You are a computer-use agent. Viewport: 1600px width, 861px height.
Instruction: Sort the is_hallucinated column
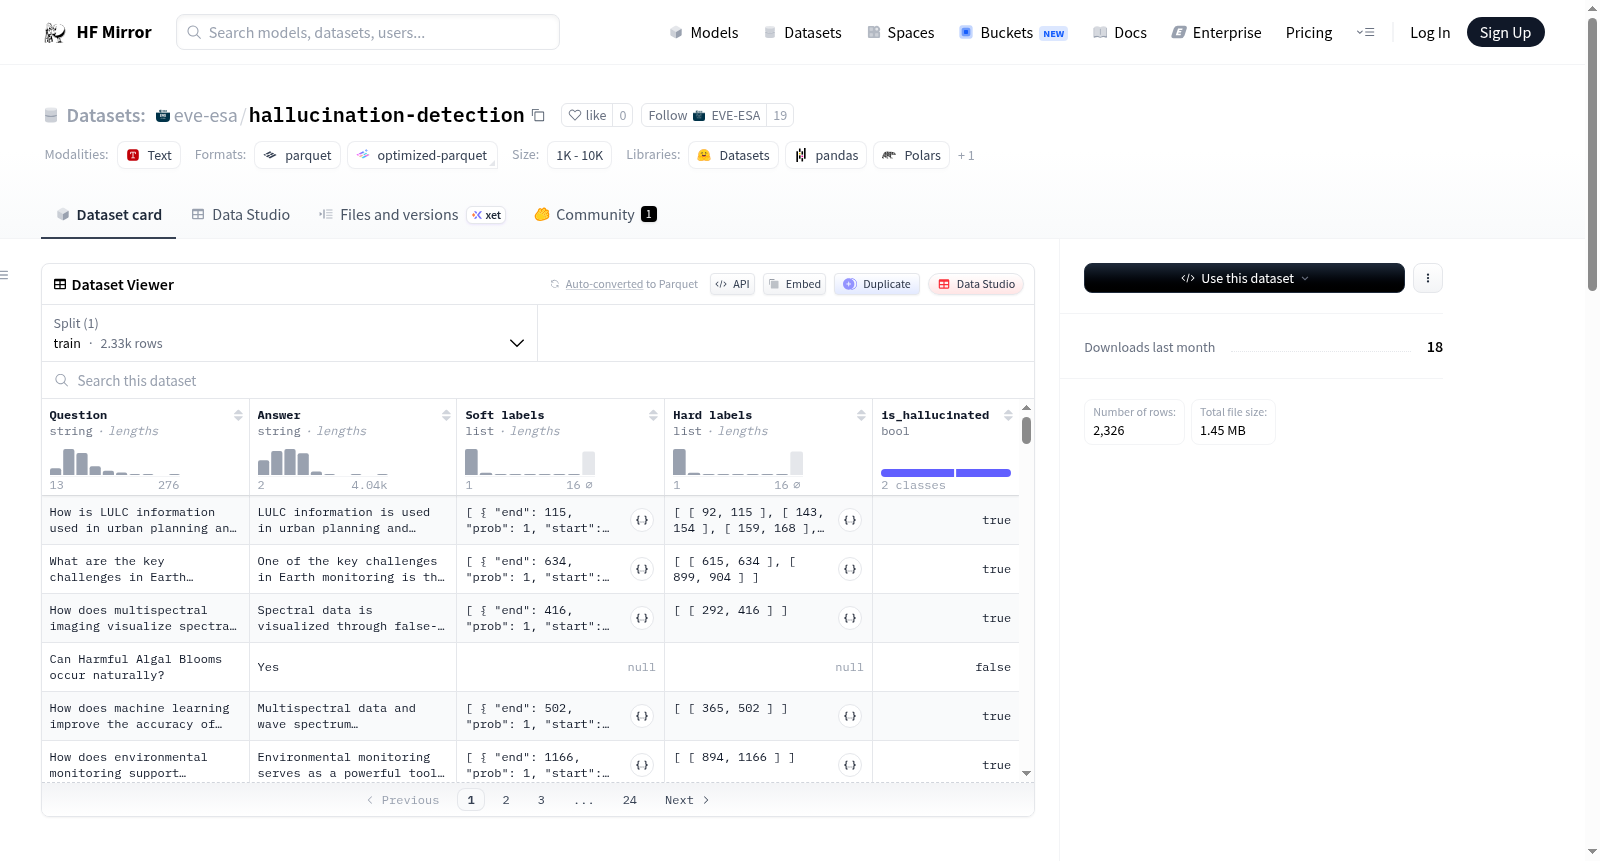(1008, 415)
